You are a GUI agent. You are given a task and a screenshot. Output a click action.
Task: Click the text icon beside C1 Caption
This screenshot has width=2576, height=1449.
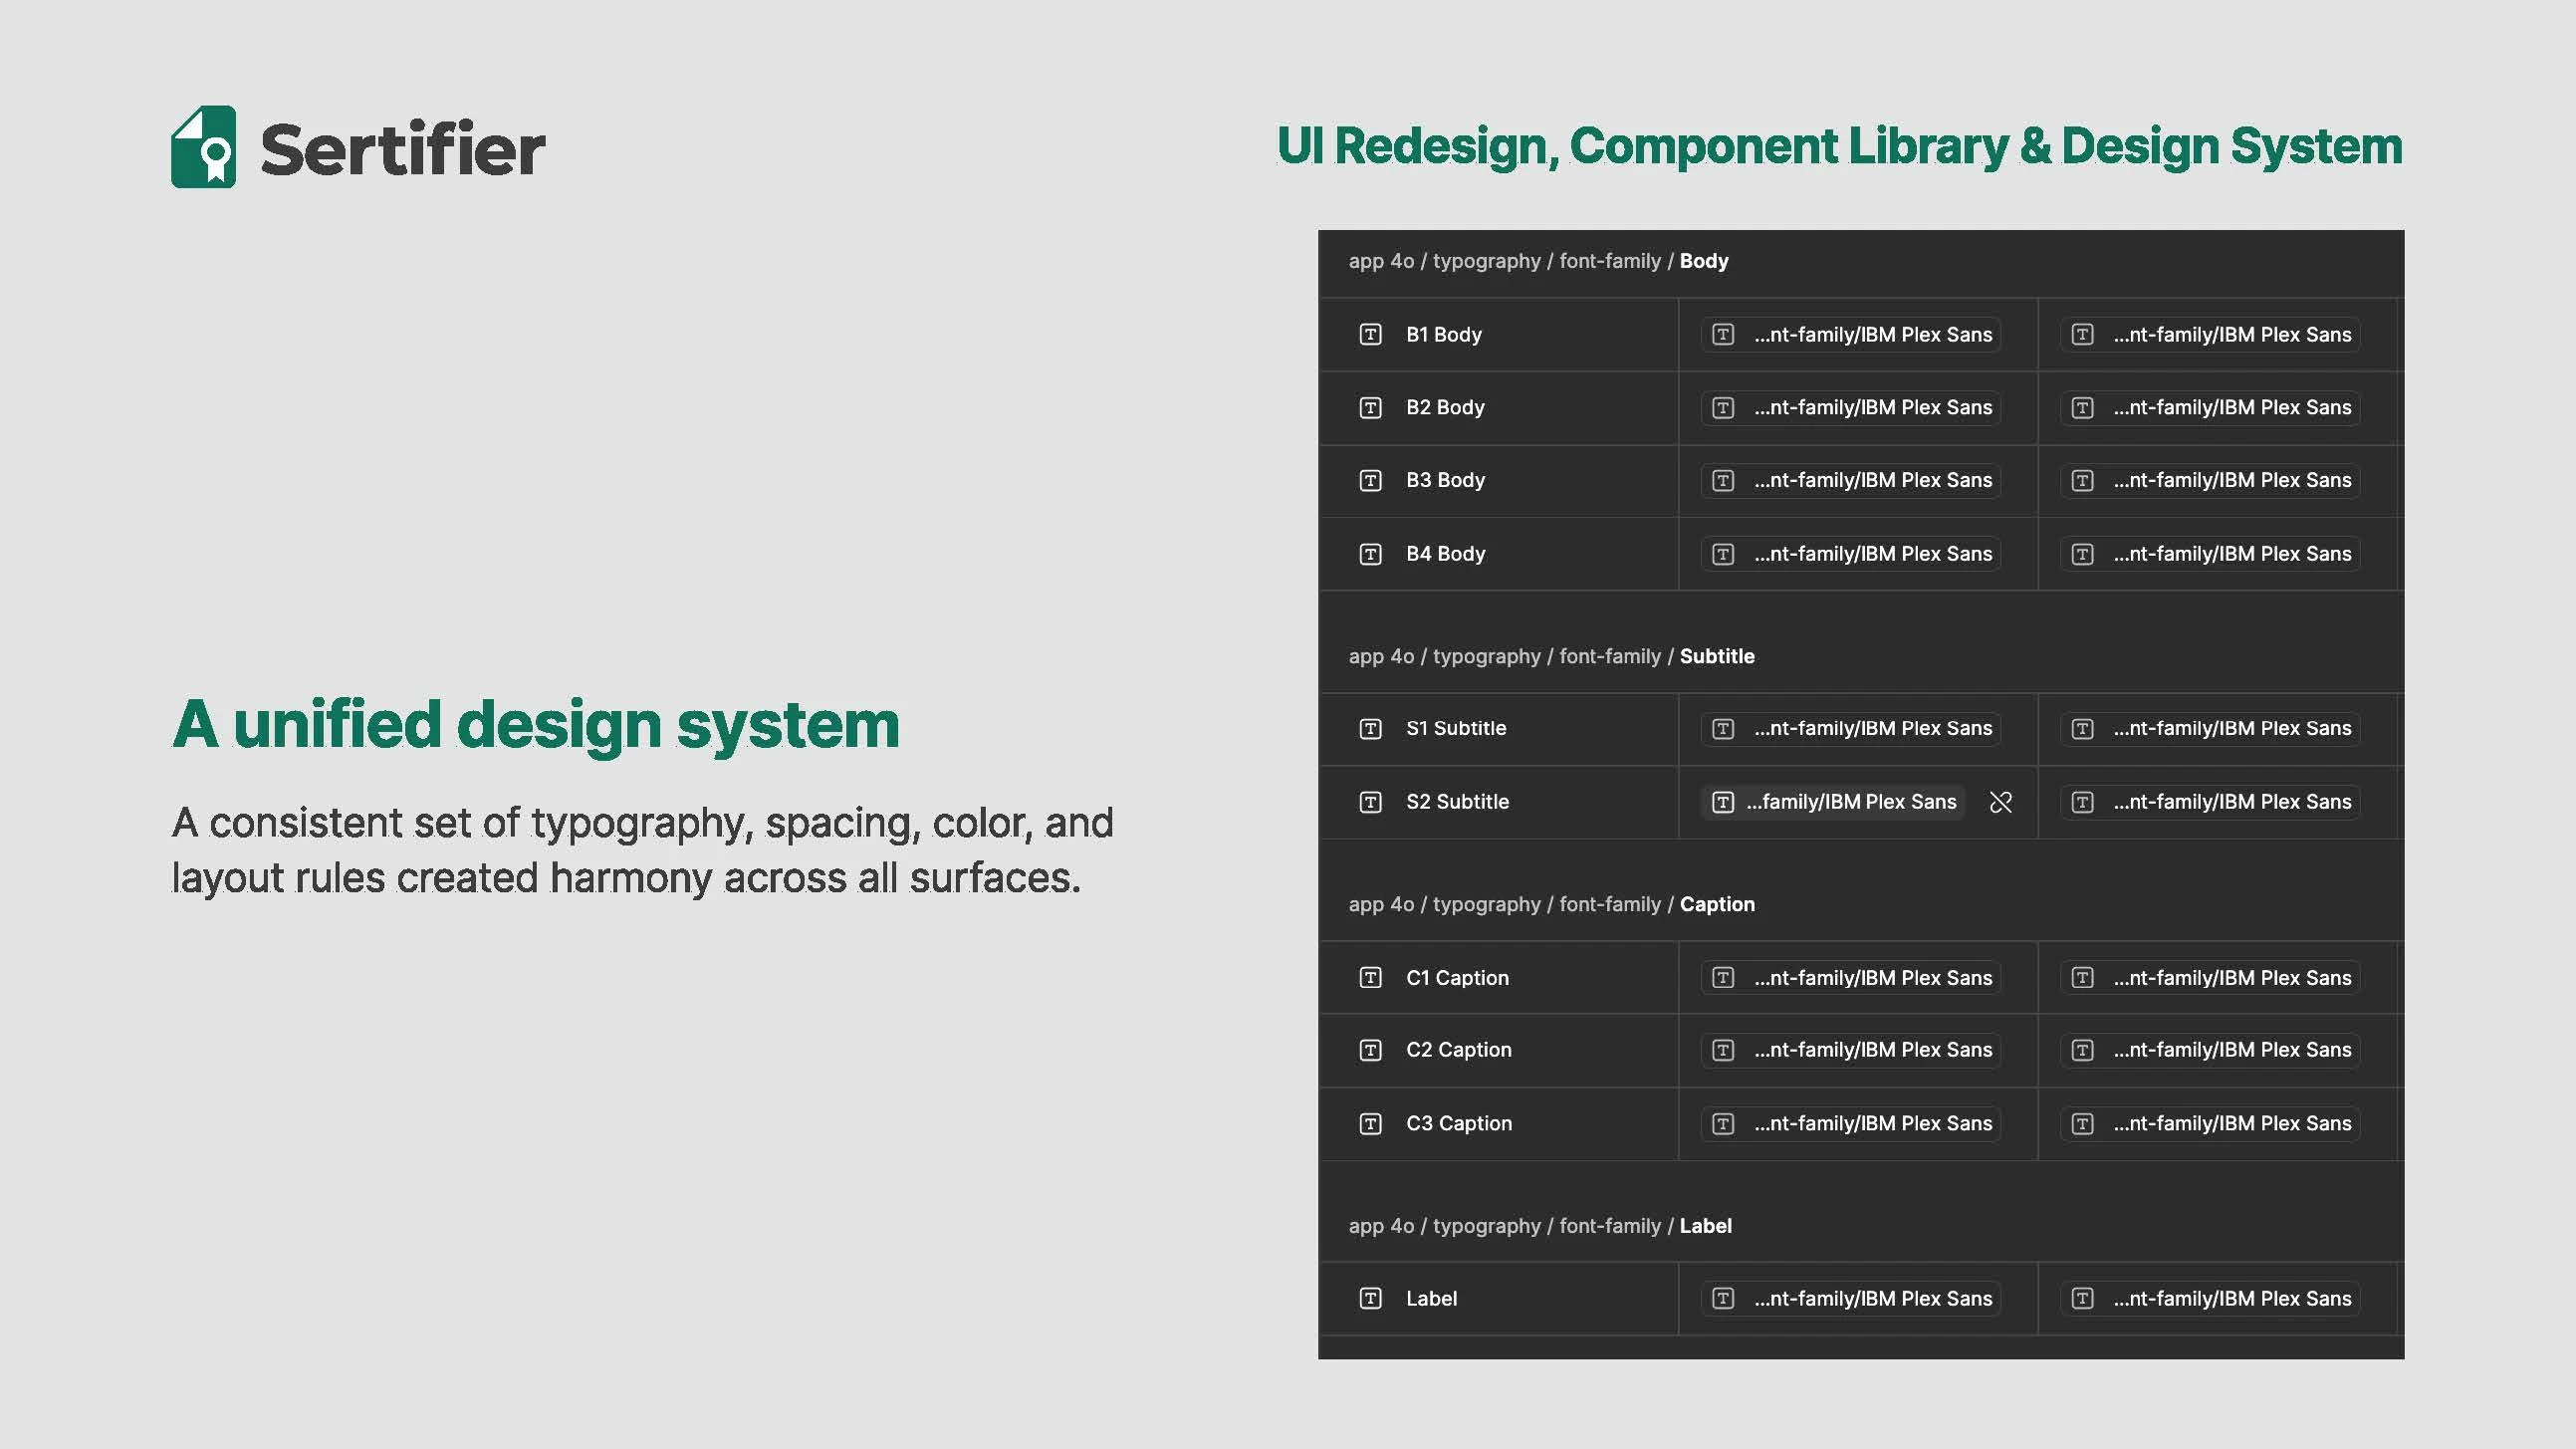point(1370,978)
